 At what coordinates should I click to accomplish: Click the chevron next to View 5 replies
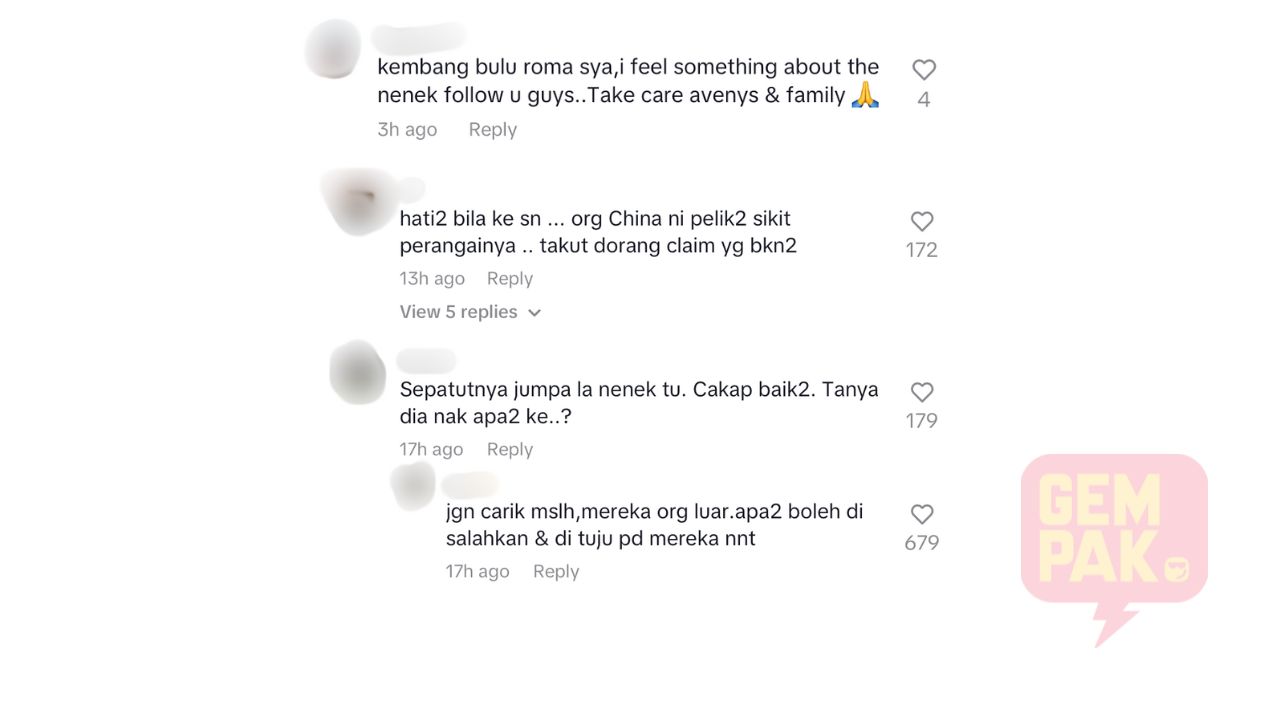click(535, 313)
